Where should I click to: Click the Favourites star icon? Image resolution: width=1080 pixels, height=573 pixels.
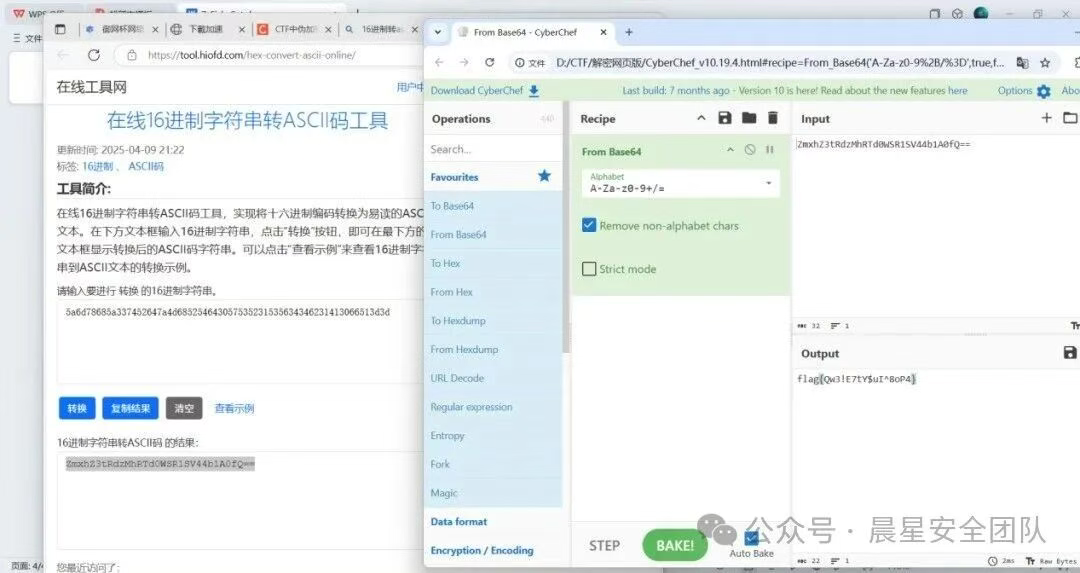point(544,176)
